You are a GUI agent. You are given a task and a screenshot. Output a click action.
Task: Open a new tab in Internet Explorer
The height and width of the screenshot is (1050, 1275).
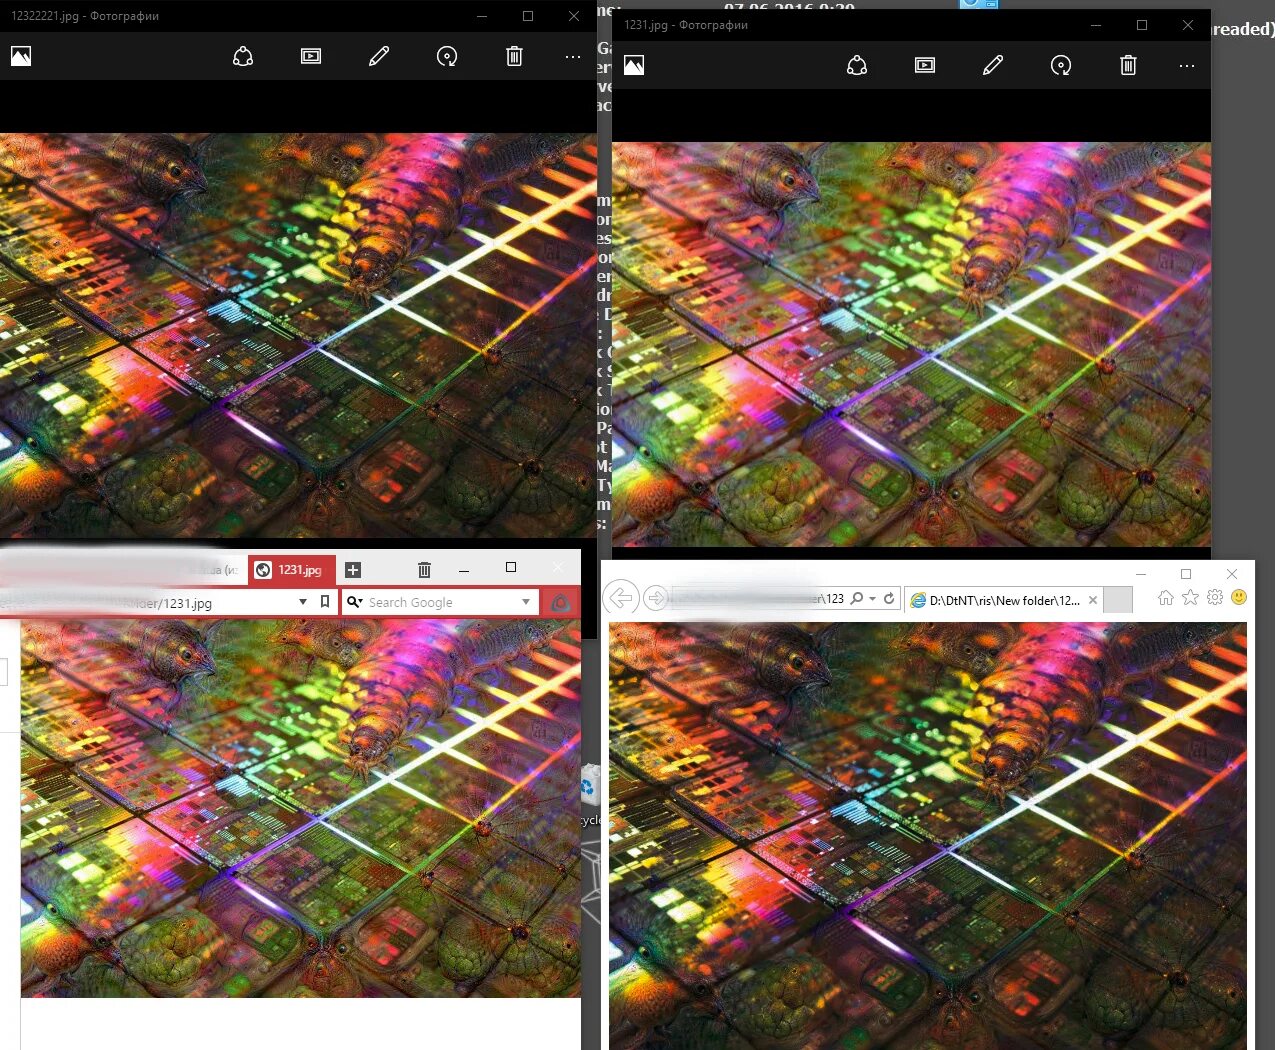[1118, 600]
